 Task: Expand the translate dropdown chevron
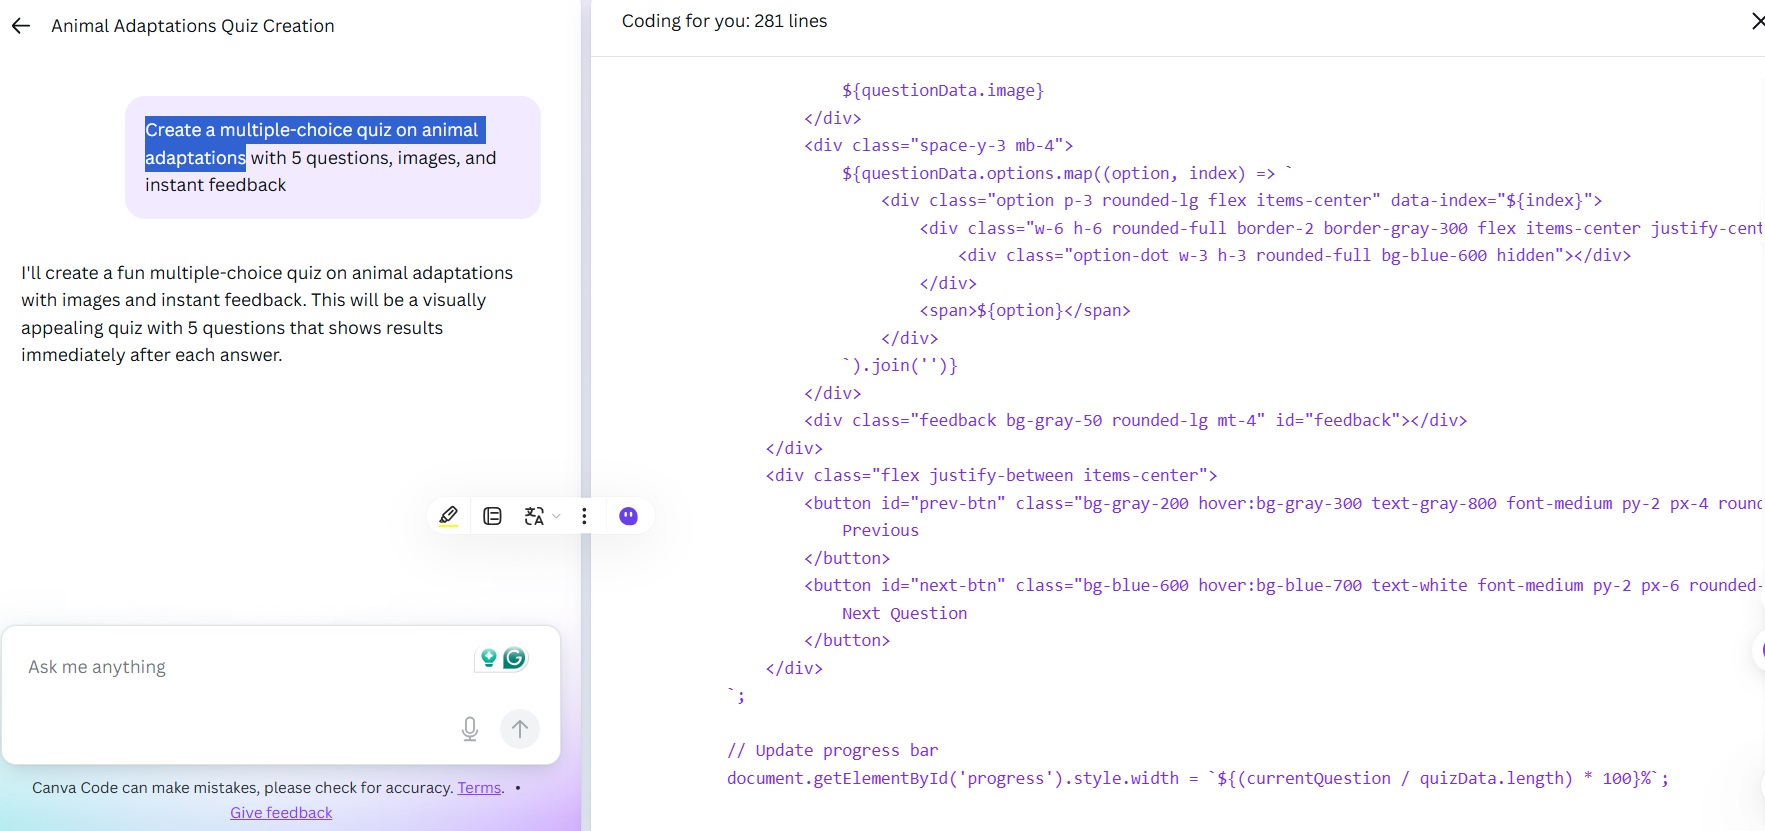pyautogui.click(x=557, y=516)
